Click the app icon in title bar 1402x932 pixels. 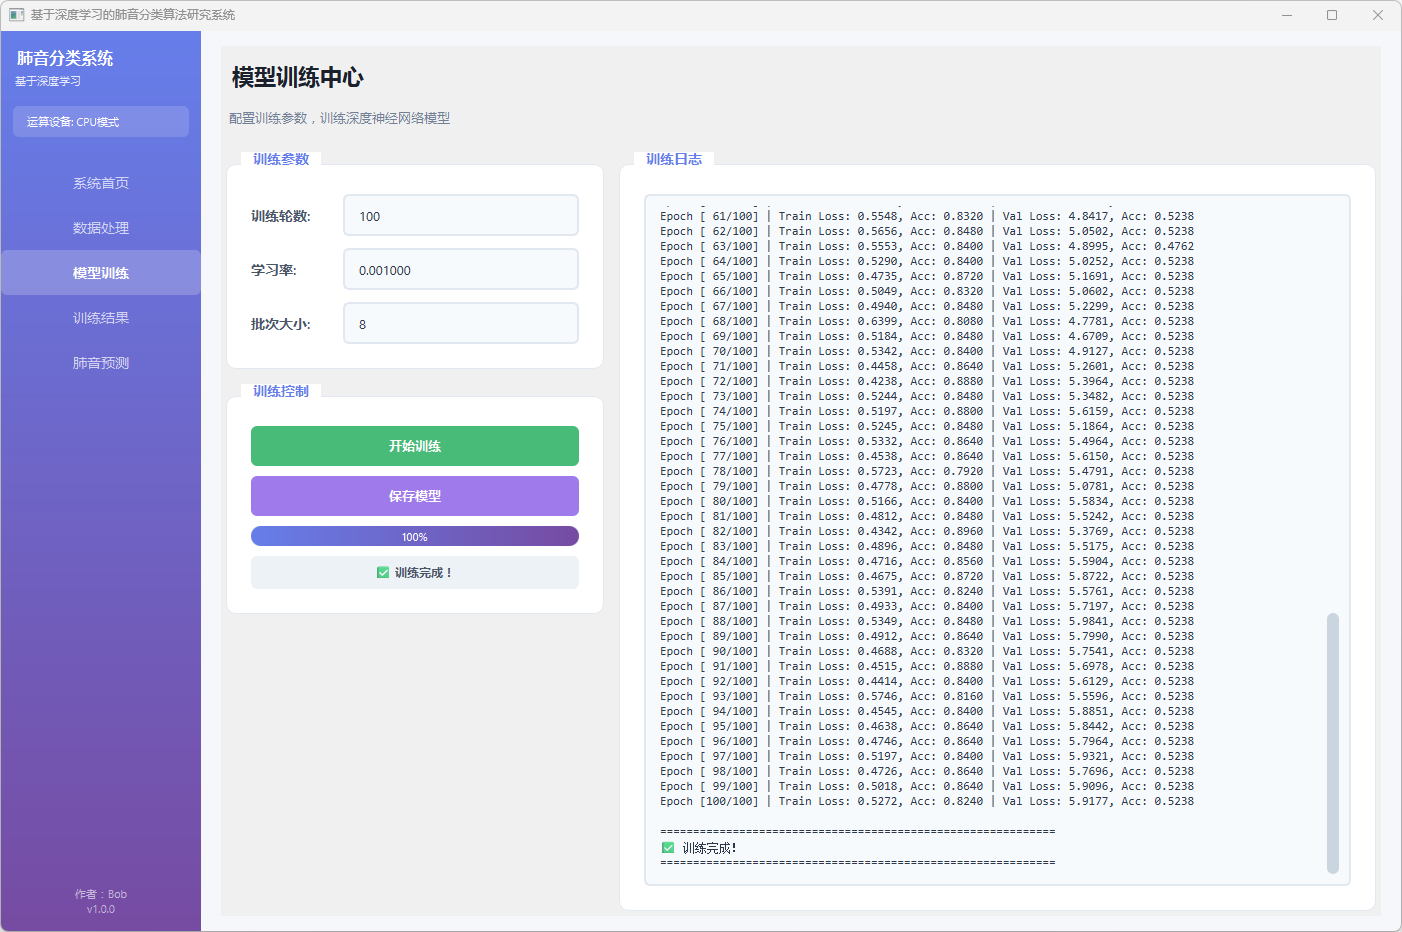point(16,15)
